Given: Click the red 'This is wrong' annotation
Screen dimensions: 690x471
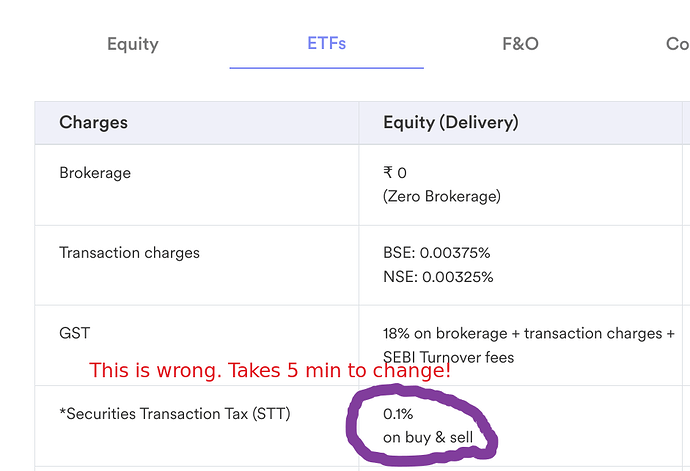Looking at the screenshot, I should [x=270, y=370].
